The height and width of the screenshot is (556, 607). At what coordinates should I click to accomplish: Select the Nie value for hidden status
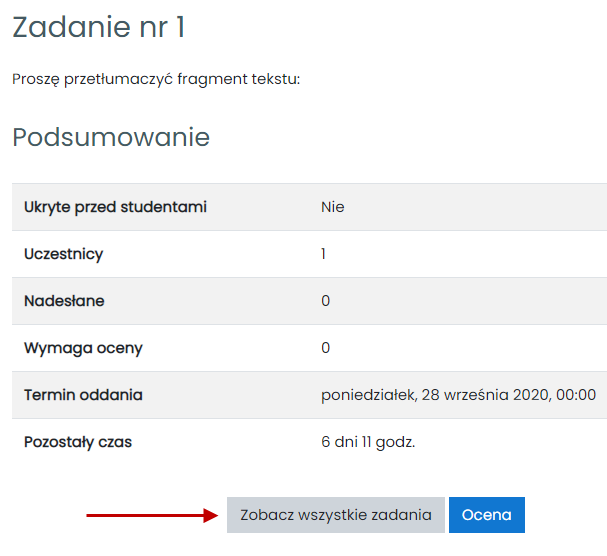pos(332,207)
